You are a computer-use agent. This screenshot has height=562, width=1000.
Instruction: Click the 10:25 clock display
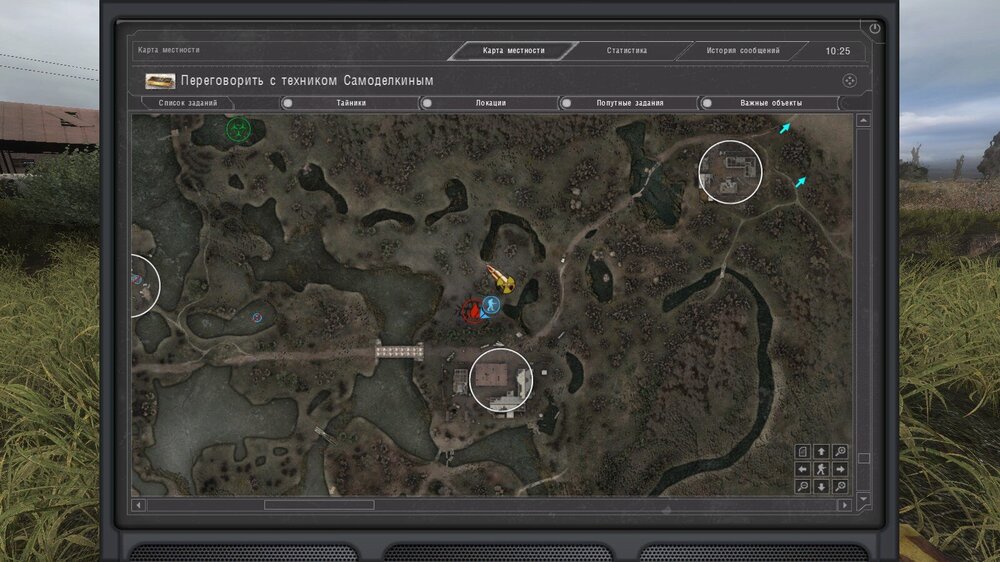coord(837,51)
